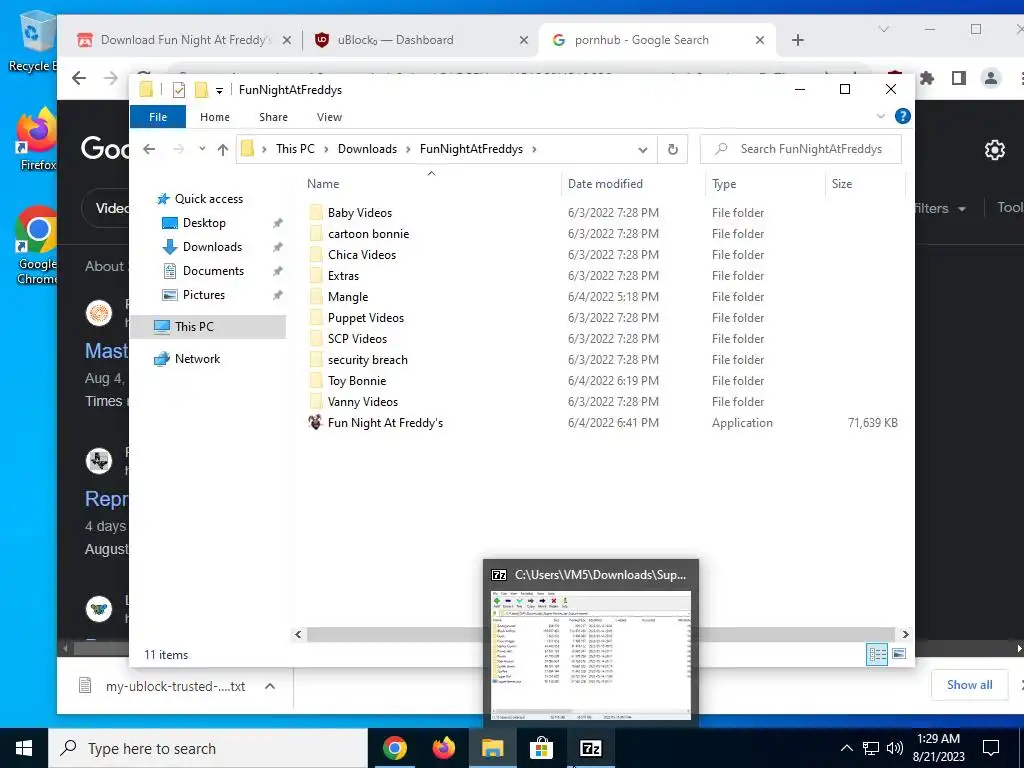Select the Vanny Videos folder
Screen dimensions: 1024x768
362,402
